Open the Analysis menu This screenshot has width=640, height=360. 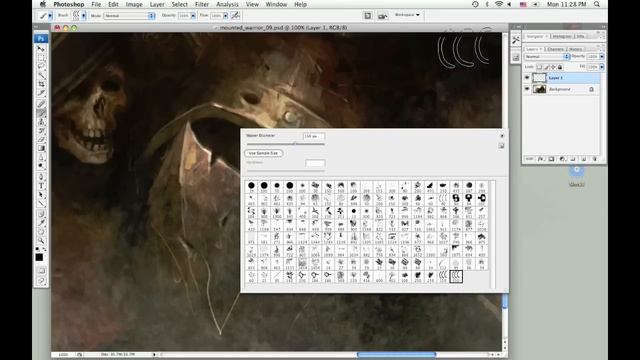tap(227, 4)
